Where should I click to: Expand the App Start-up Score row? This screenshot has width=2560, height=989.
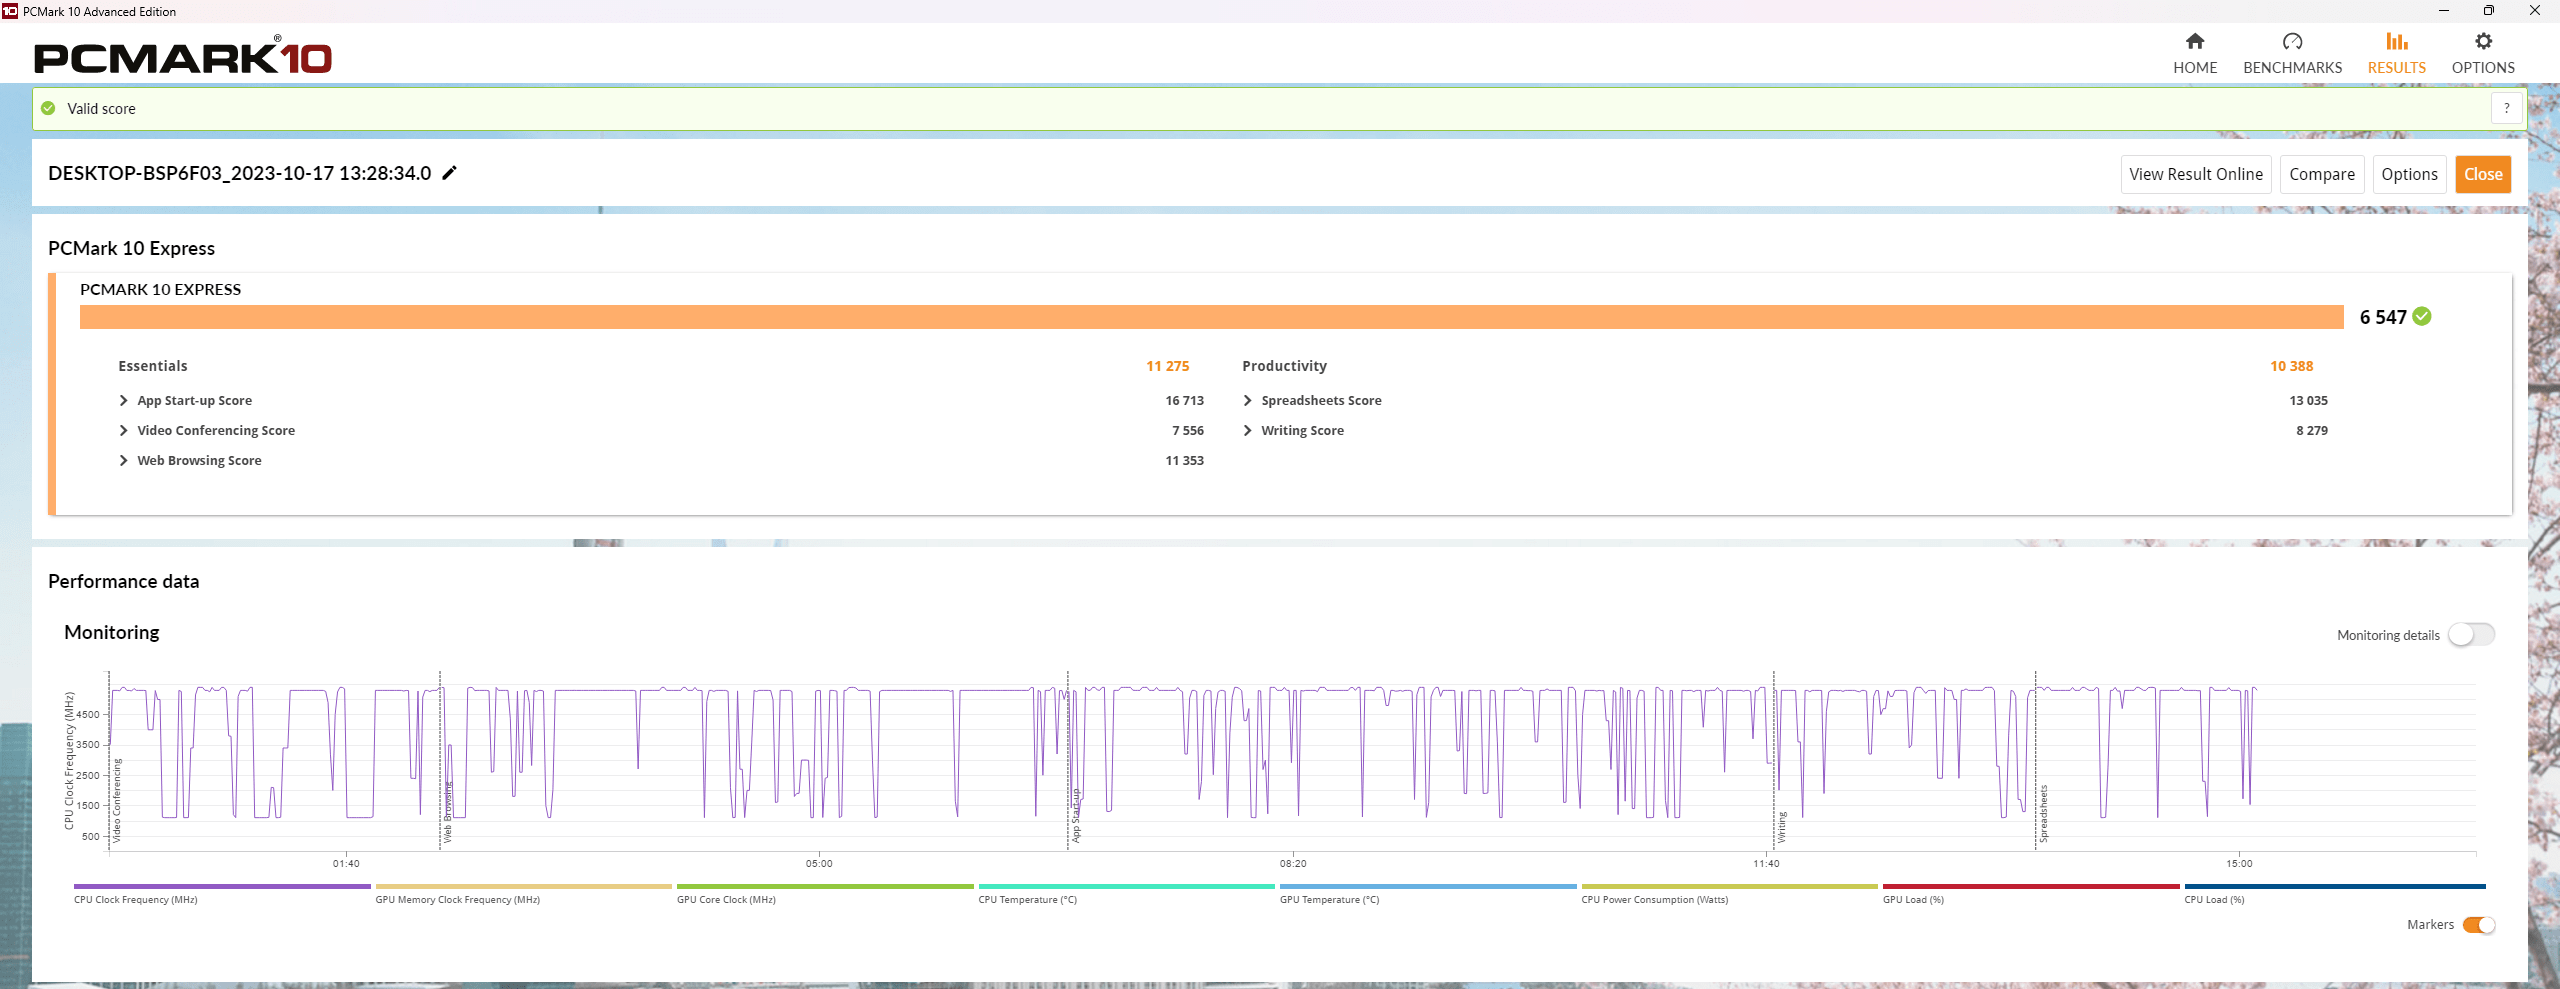coord(124,401)
